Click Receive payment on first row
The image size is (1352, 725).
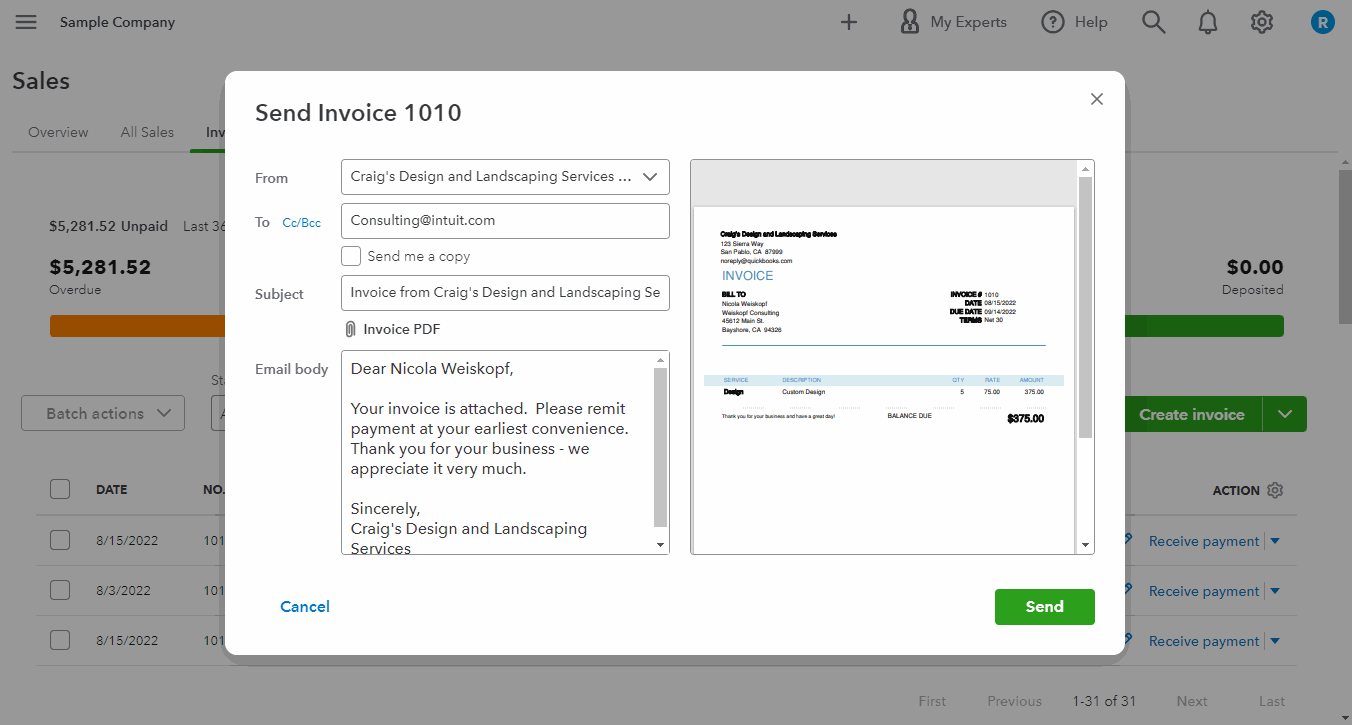click(x=1204, y=541)
